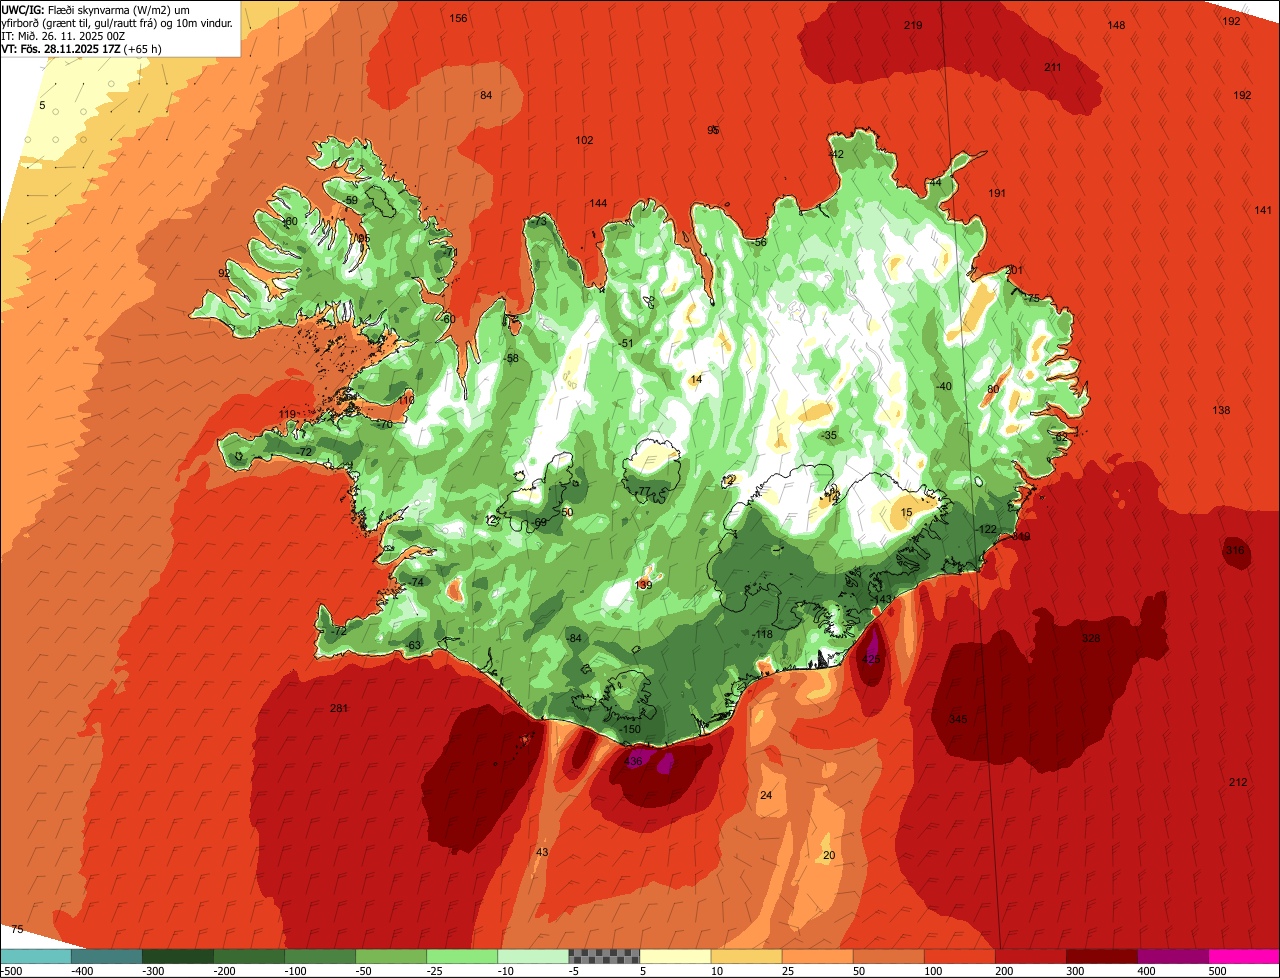Pick the pale yellow swatch between 5 and 10

click(x=675, y=956)
